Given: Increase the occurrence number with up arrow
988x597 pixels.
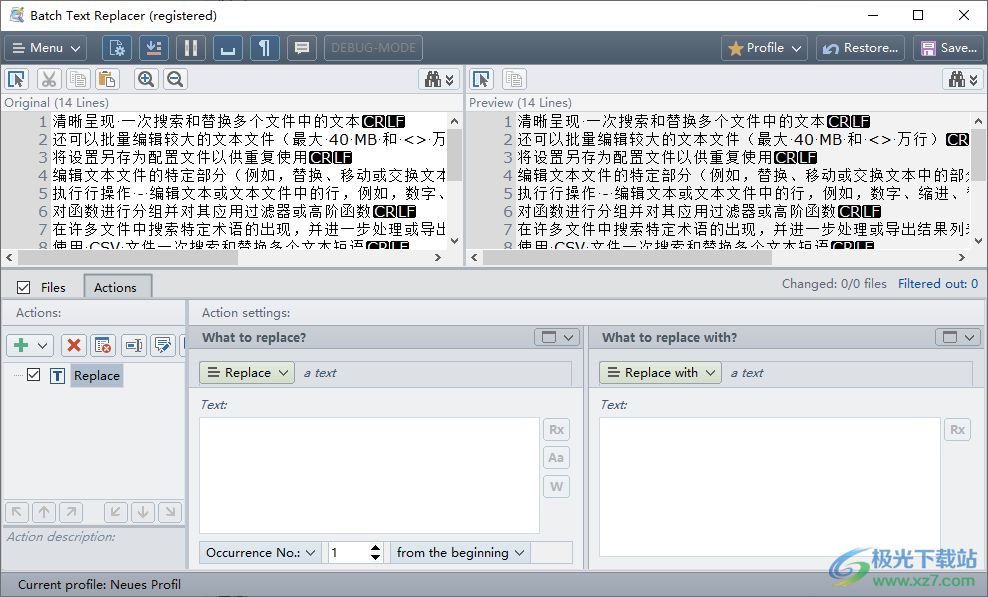Looking at the screenshot, I should (376, 548).
